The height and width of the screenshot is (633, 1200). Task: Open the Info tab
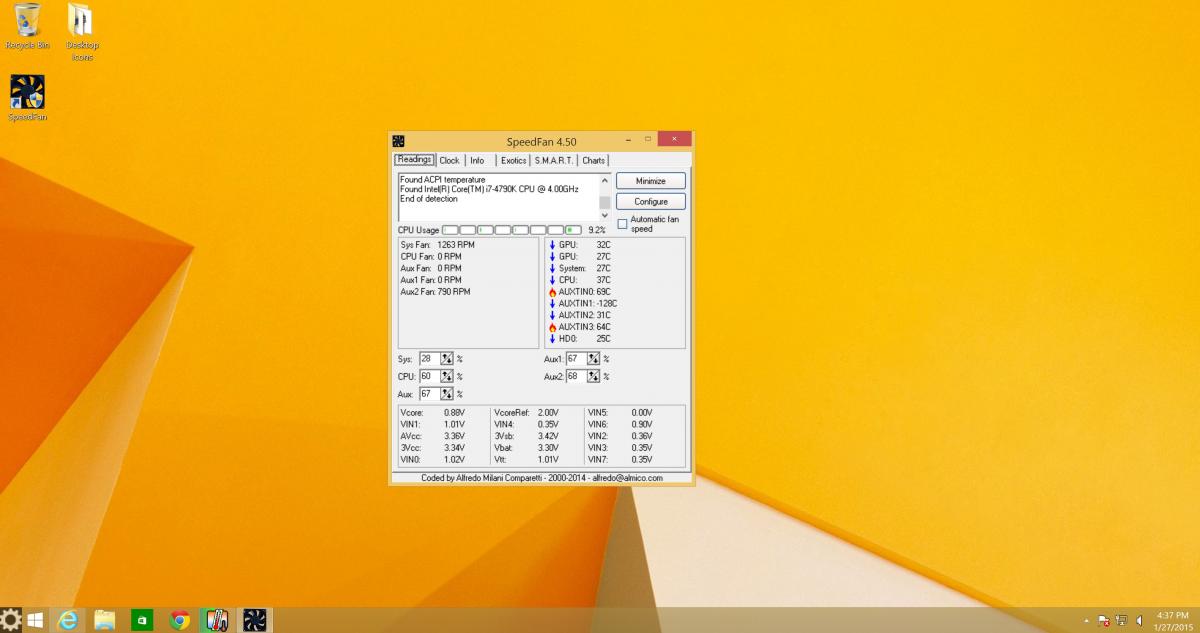[478, 160]
